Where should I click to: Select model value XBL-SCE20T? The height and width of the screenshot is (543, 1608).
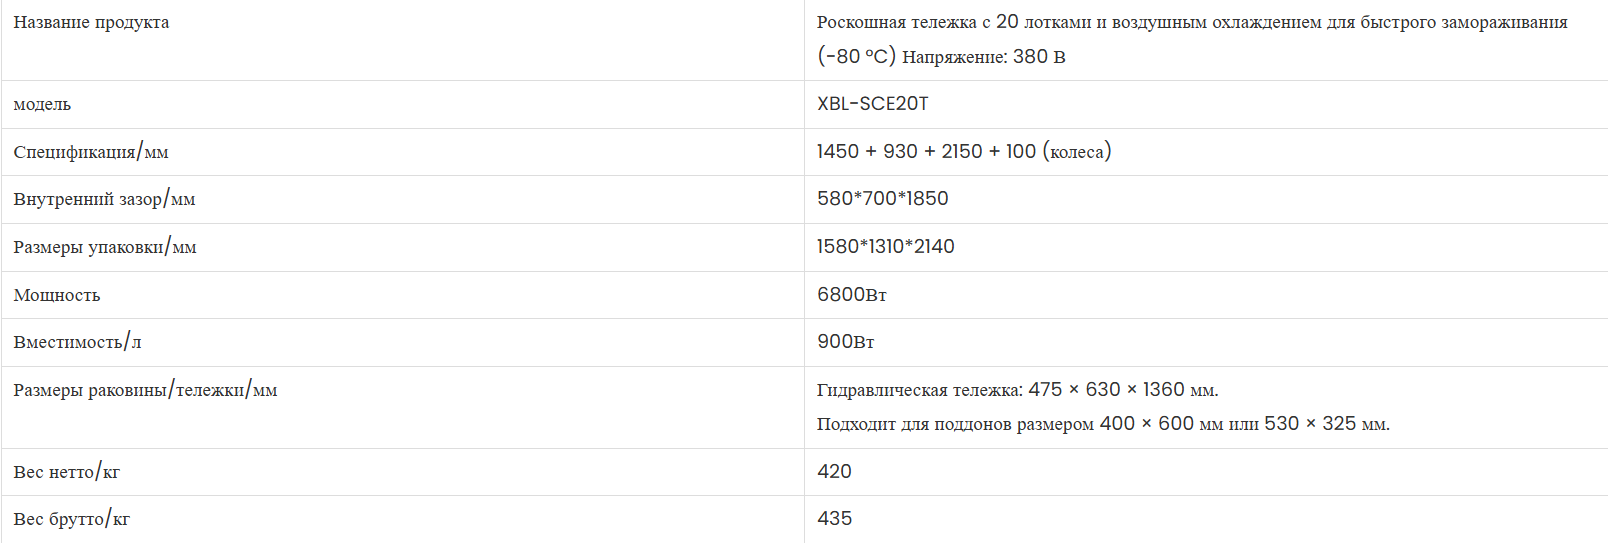pyautogui.click(x=872, y=104)
